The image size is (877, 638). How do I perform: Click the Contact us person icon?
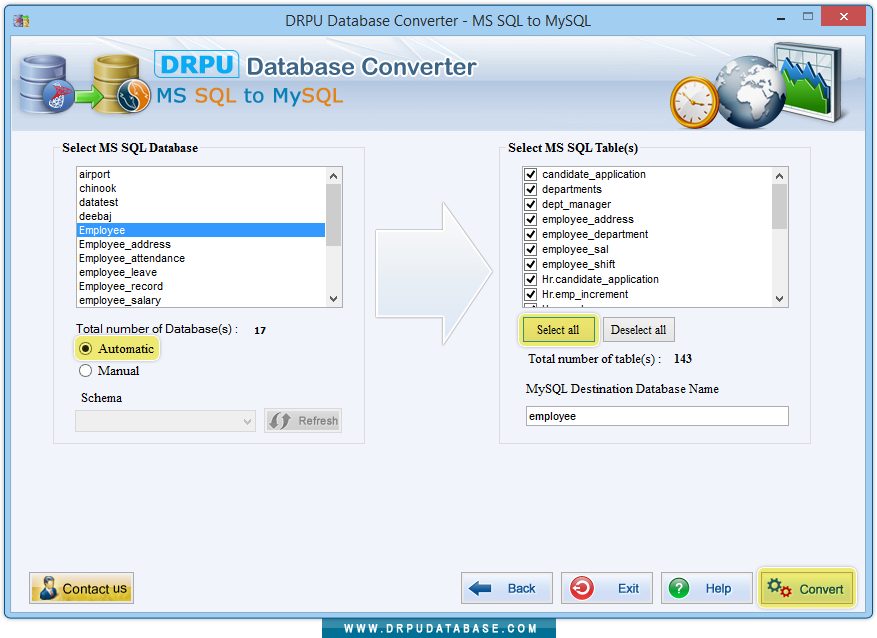(x=48, y=588)
